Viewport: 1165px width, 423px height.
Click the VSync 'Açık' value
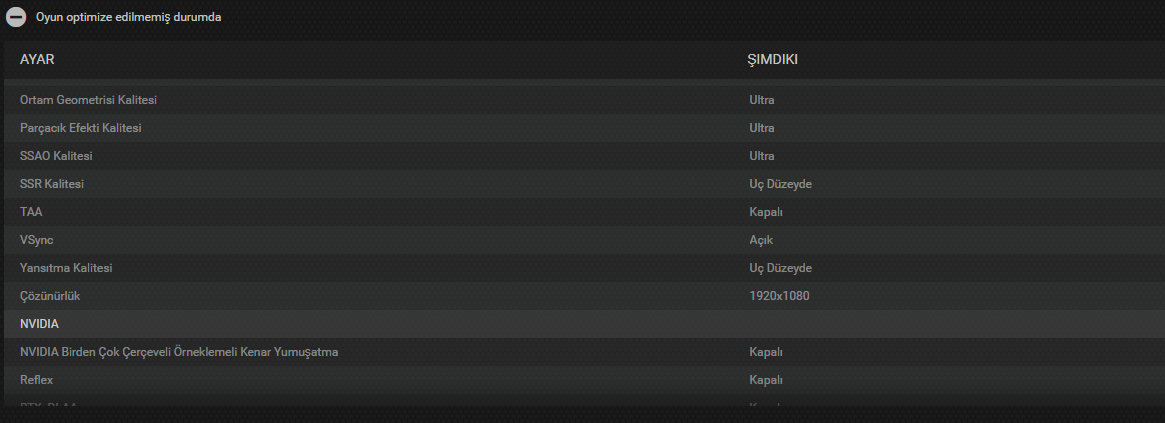pos(761,240)
